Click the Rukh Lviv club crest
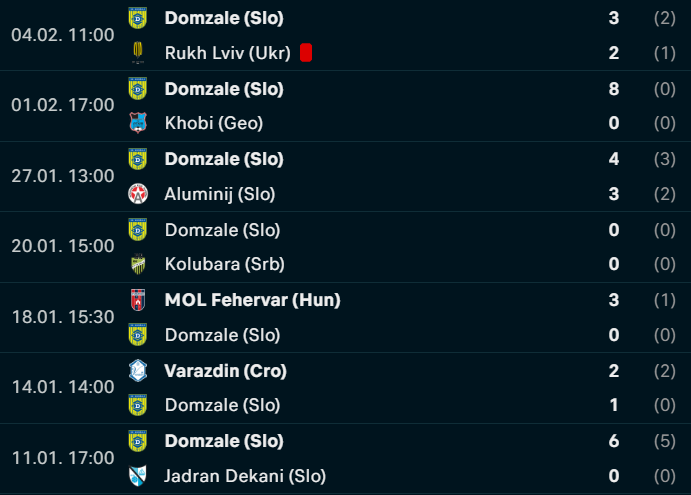The image size is (691, 495). (x=137, y=52)
